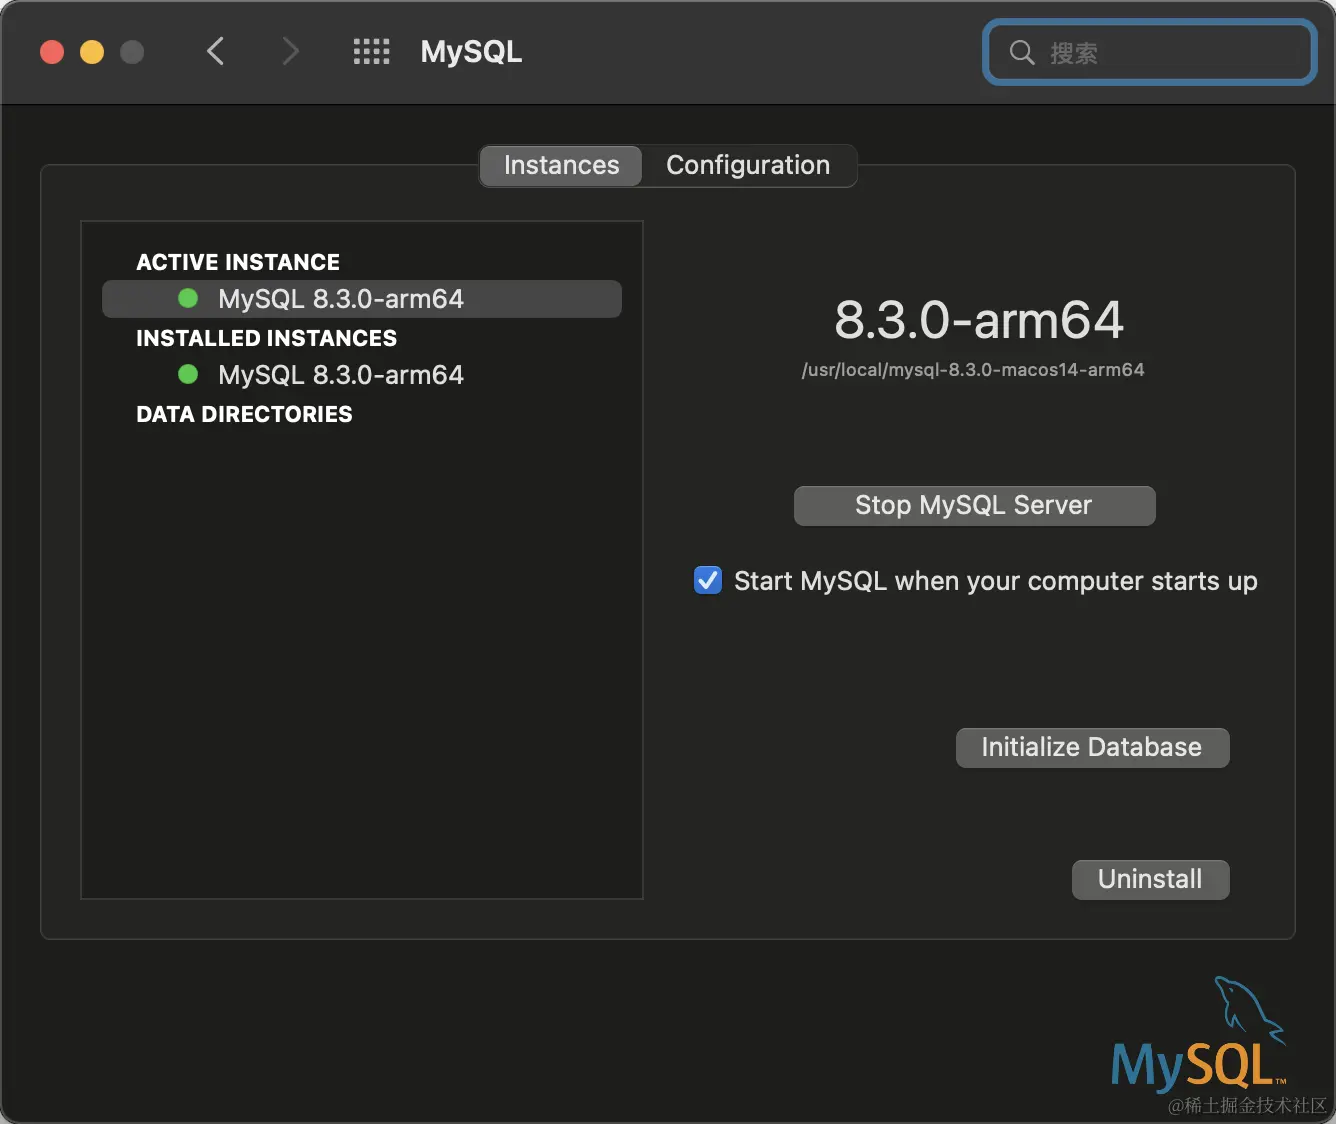
Task: Uncheck Start MySQL when computer starts up
Action: 708,580
